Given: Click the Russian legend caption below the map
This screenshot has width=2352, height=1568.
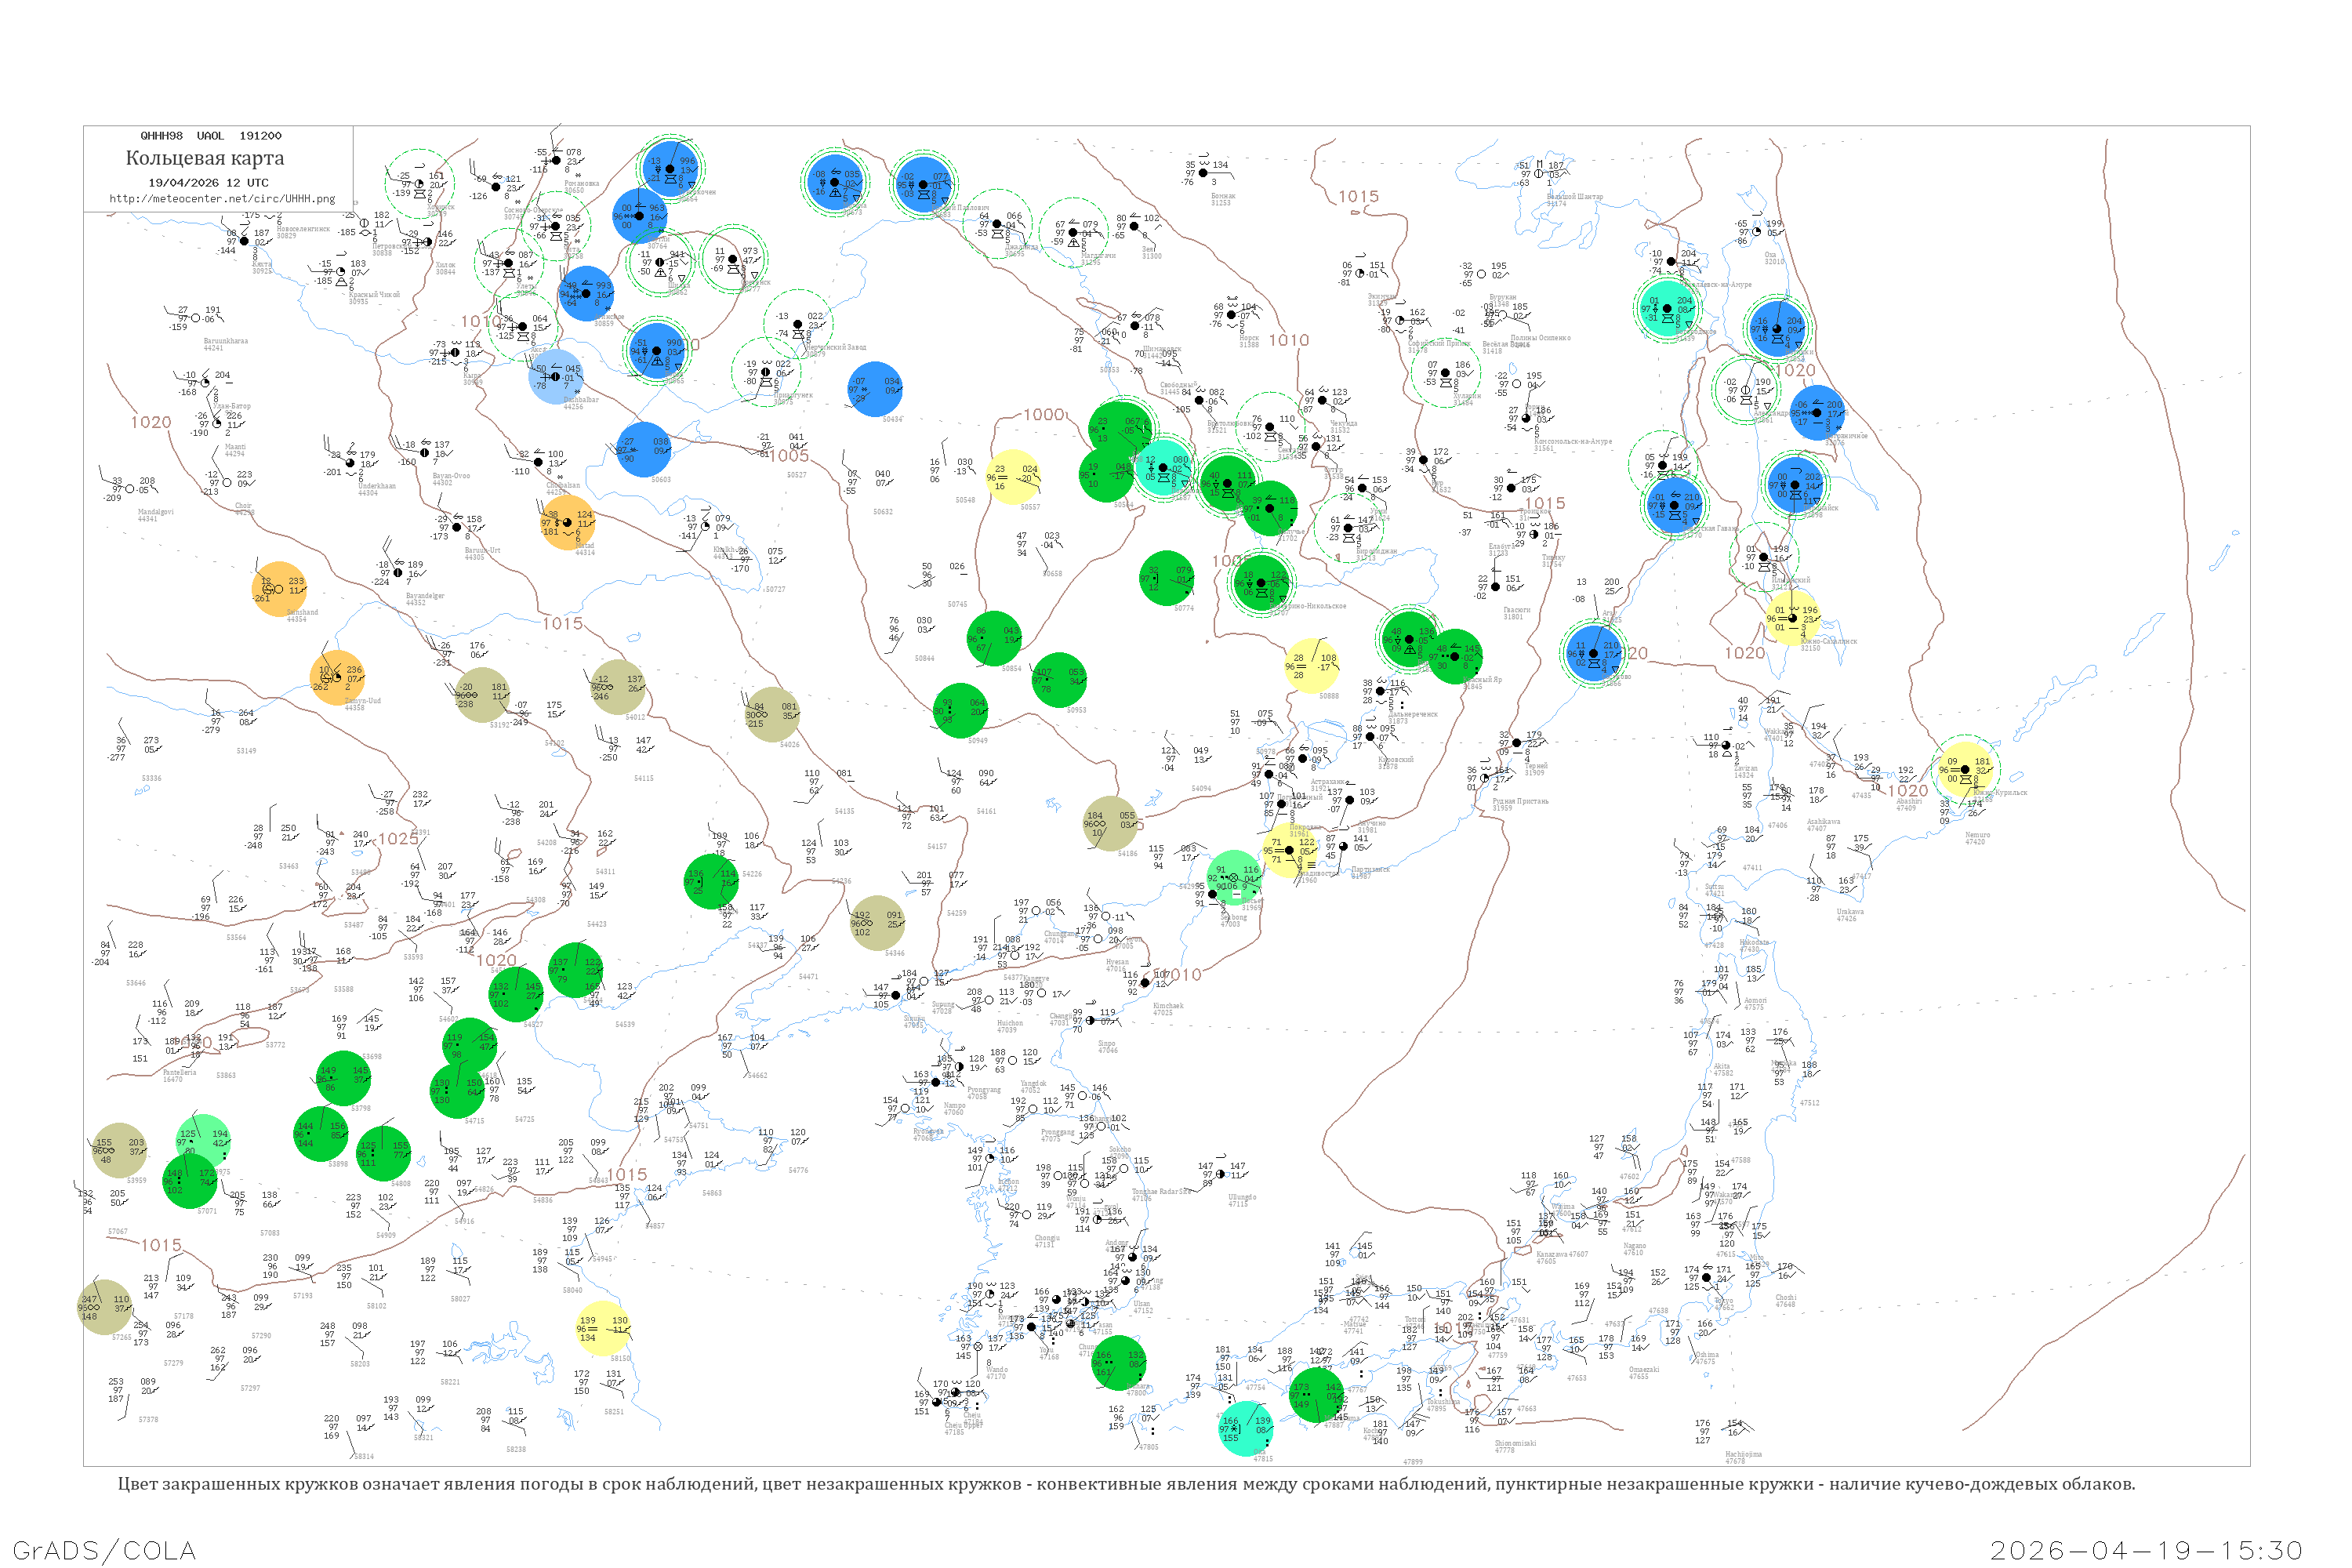Looking at the screenshot, I should pyautogui.click(x=1126, y=1484).
